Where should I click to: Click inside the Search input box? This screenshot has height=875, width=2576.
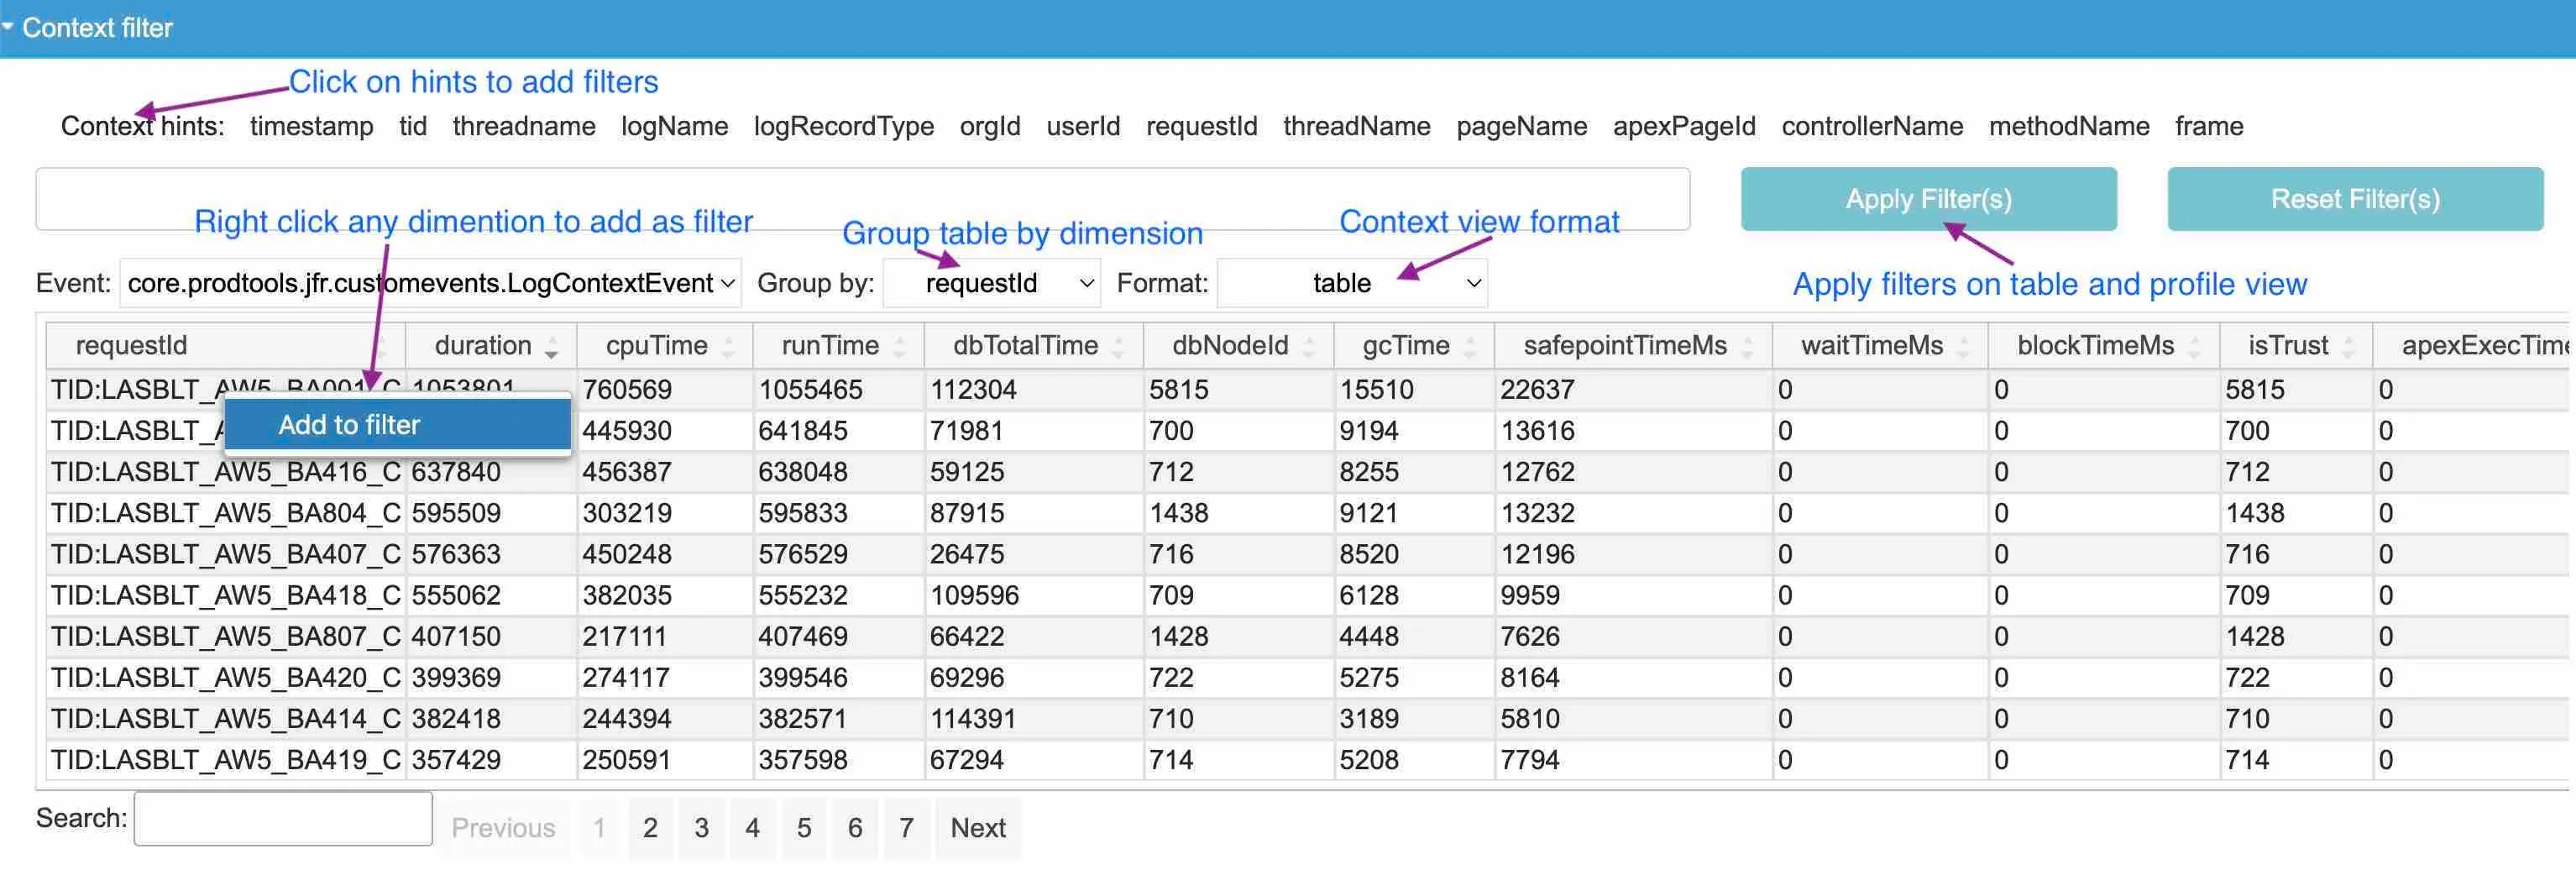[282, 817]
